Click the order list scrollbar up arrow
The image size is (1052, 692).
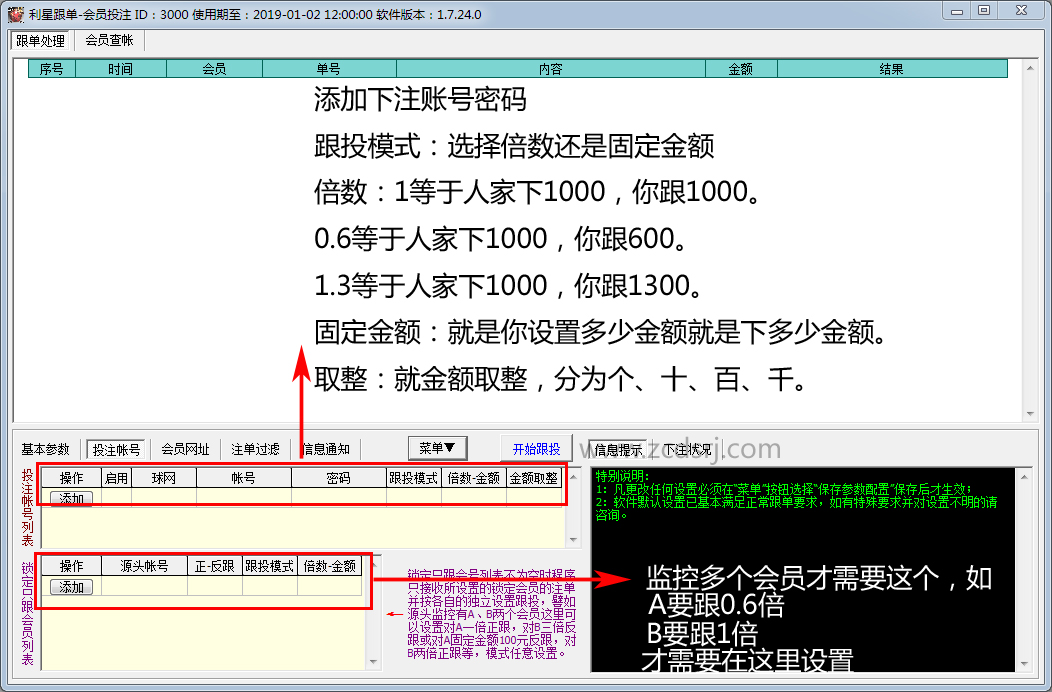[x=1030, y=67]
